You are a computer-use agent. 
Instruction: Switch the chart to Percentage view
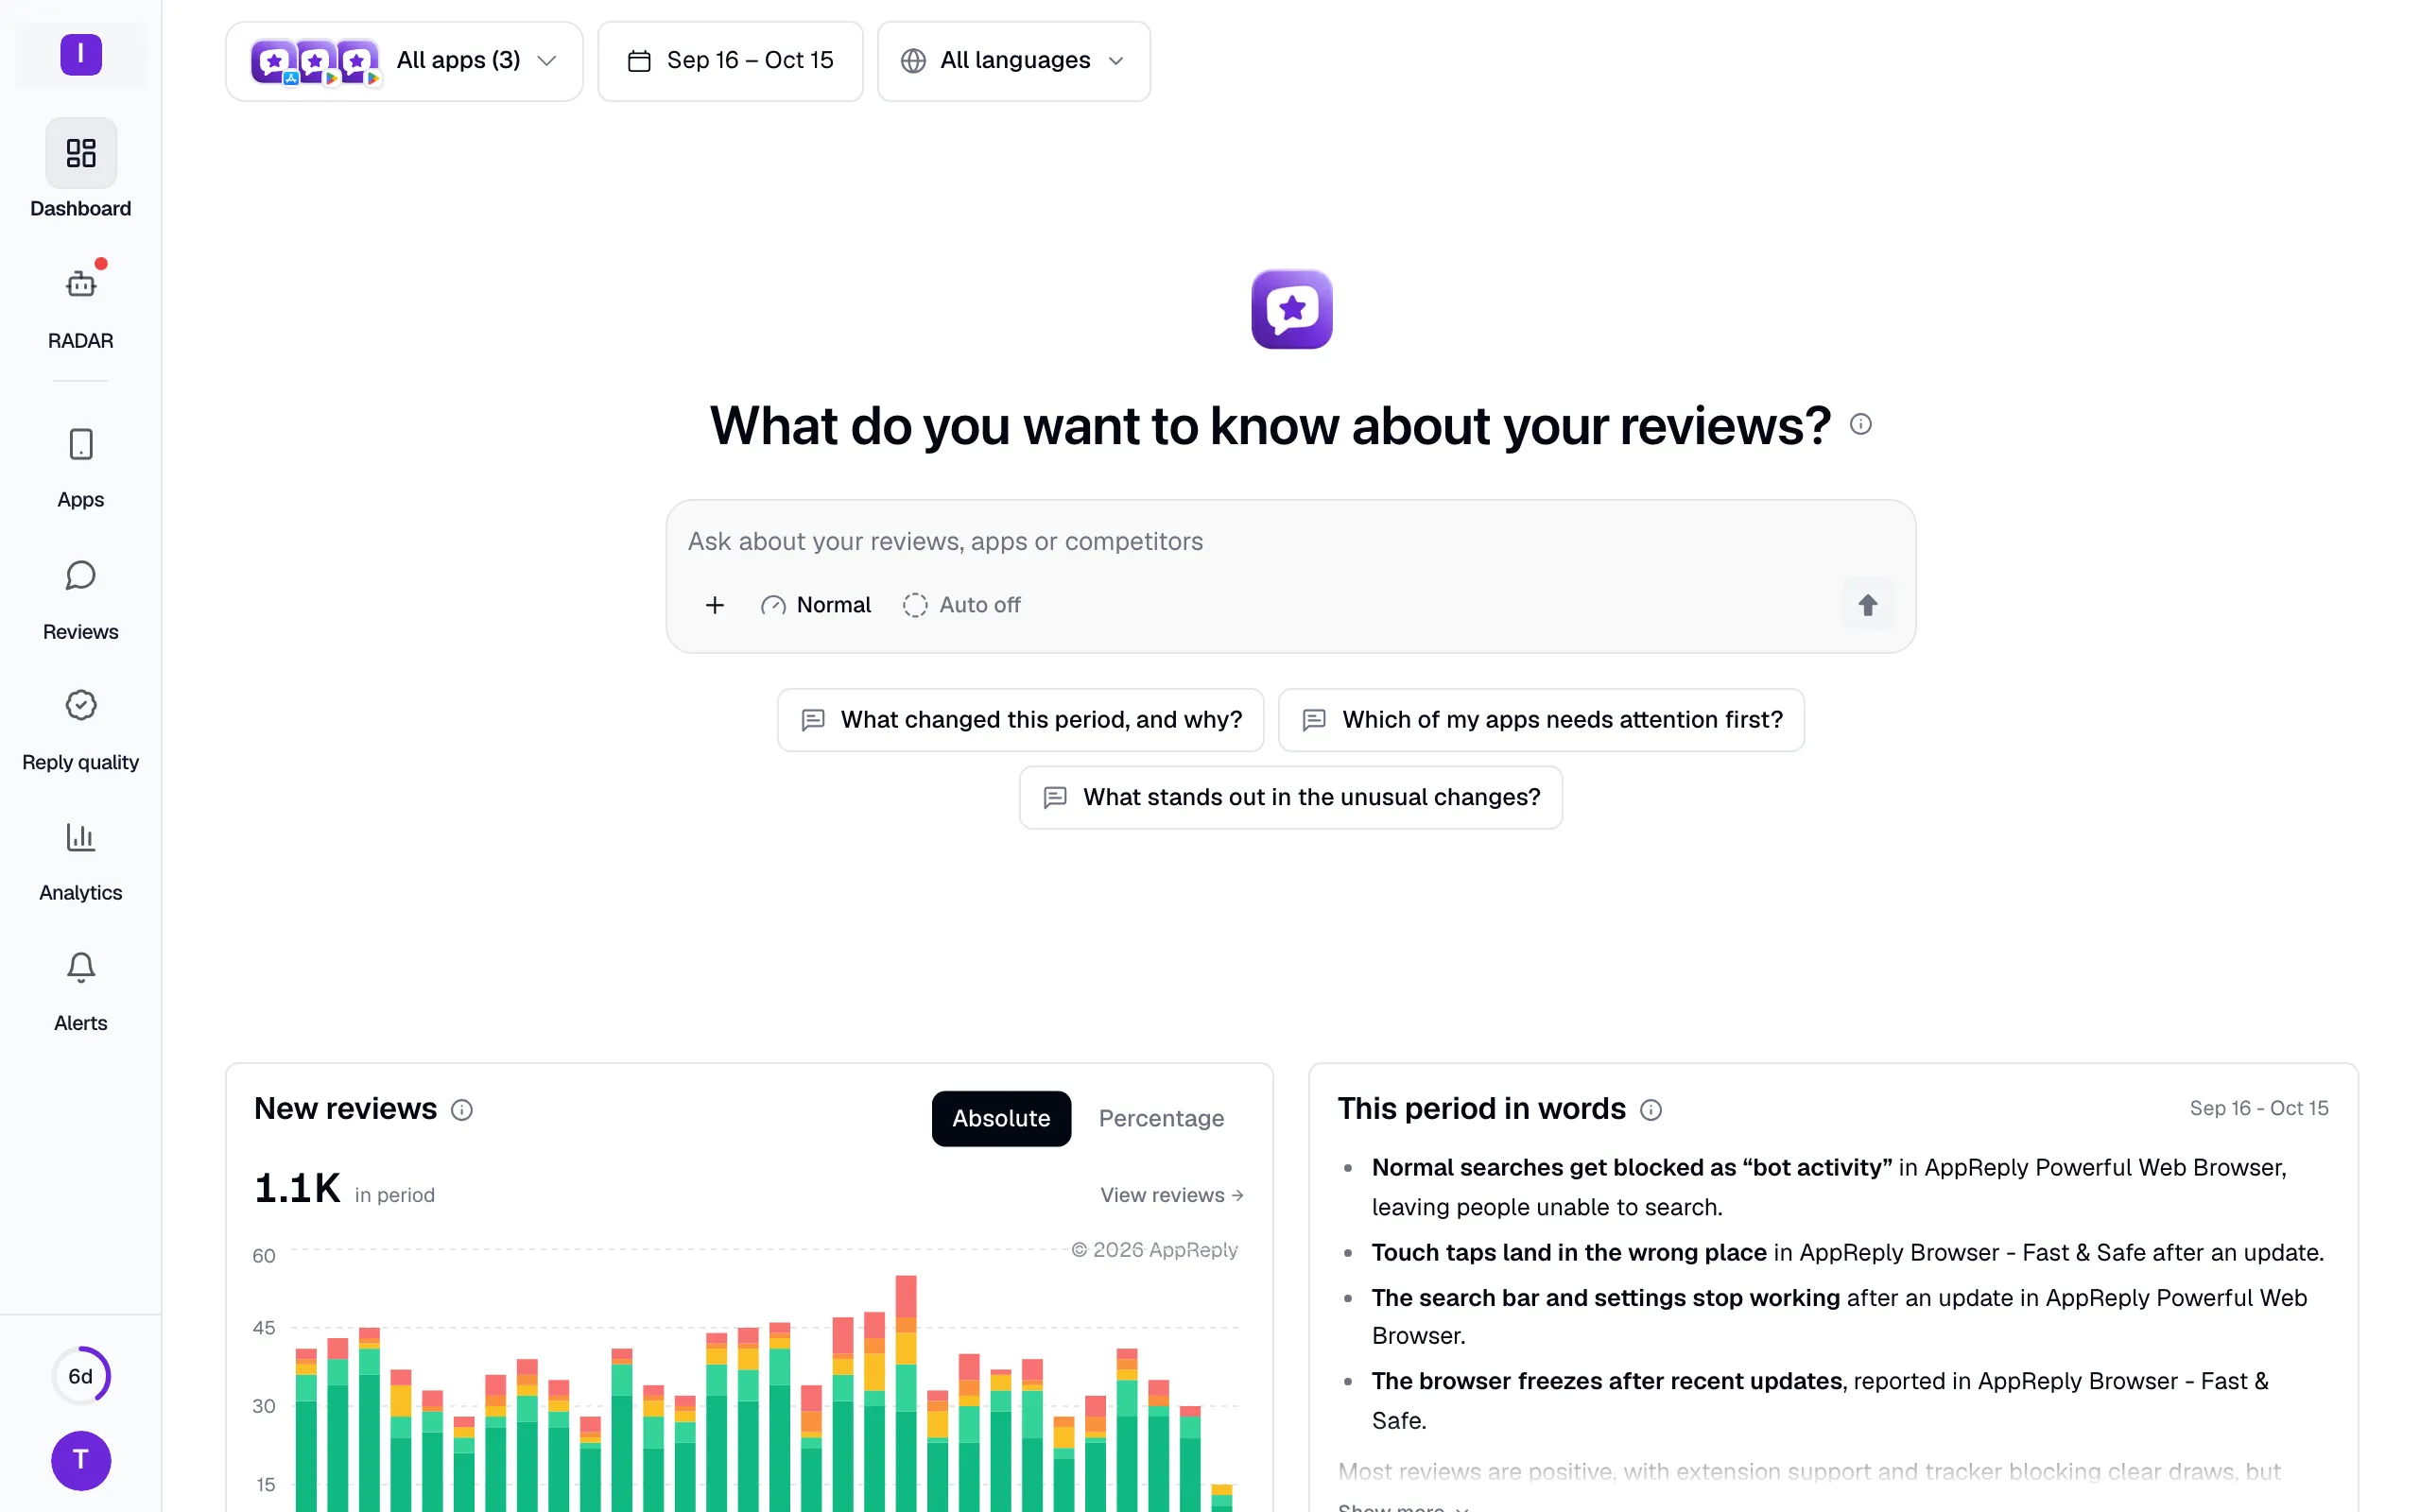click(x=1161, y=1118)
